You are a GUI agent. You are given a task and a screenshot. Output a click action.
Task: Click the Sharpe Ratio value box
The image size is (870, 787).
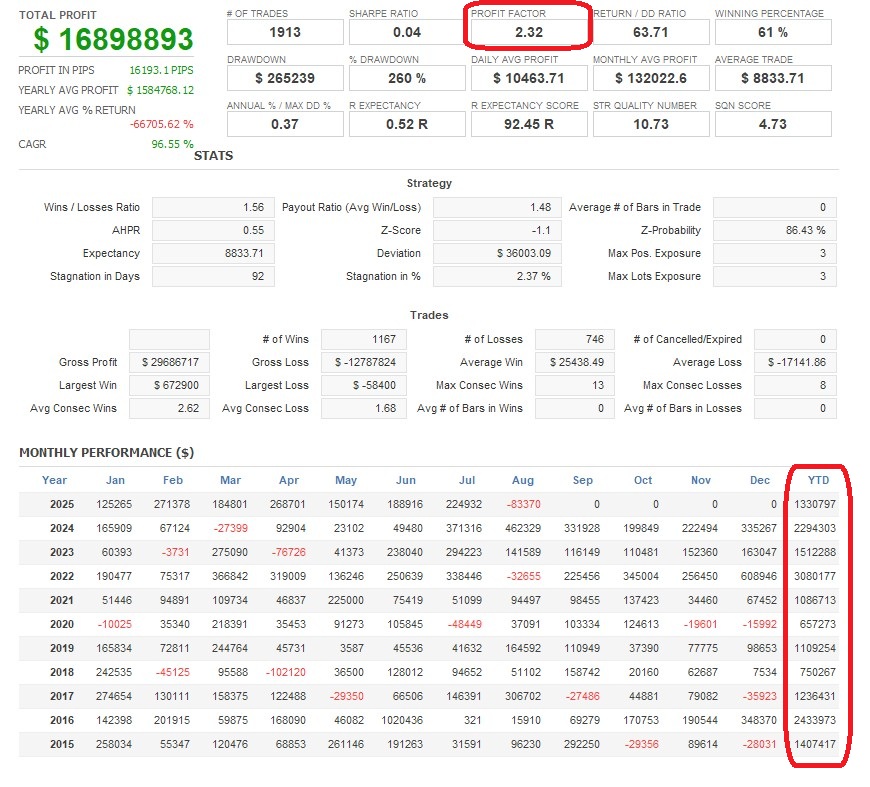coord(407,32)
